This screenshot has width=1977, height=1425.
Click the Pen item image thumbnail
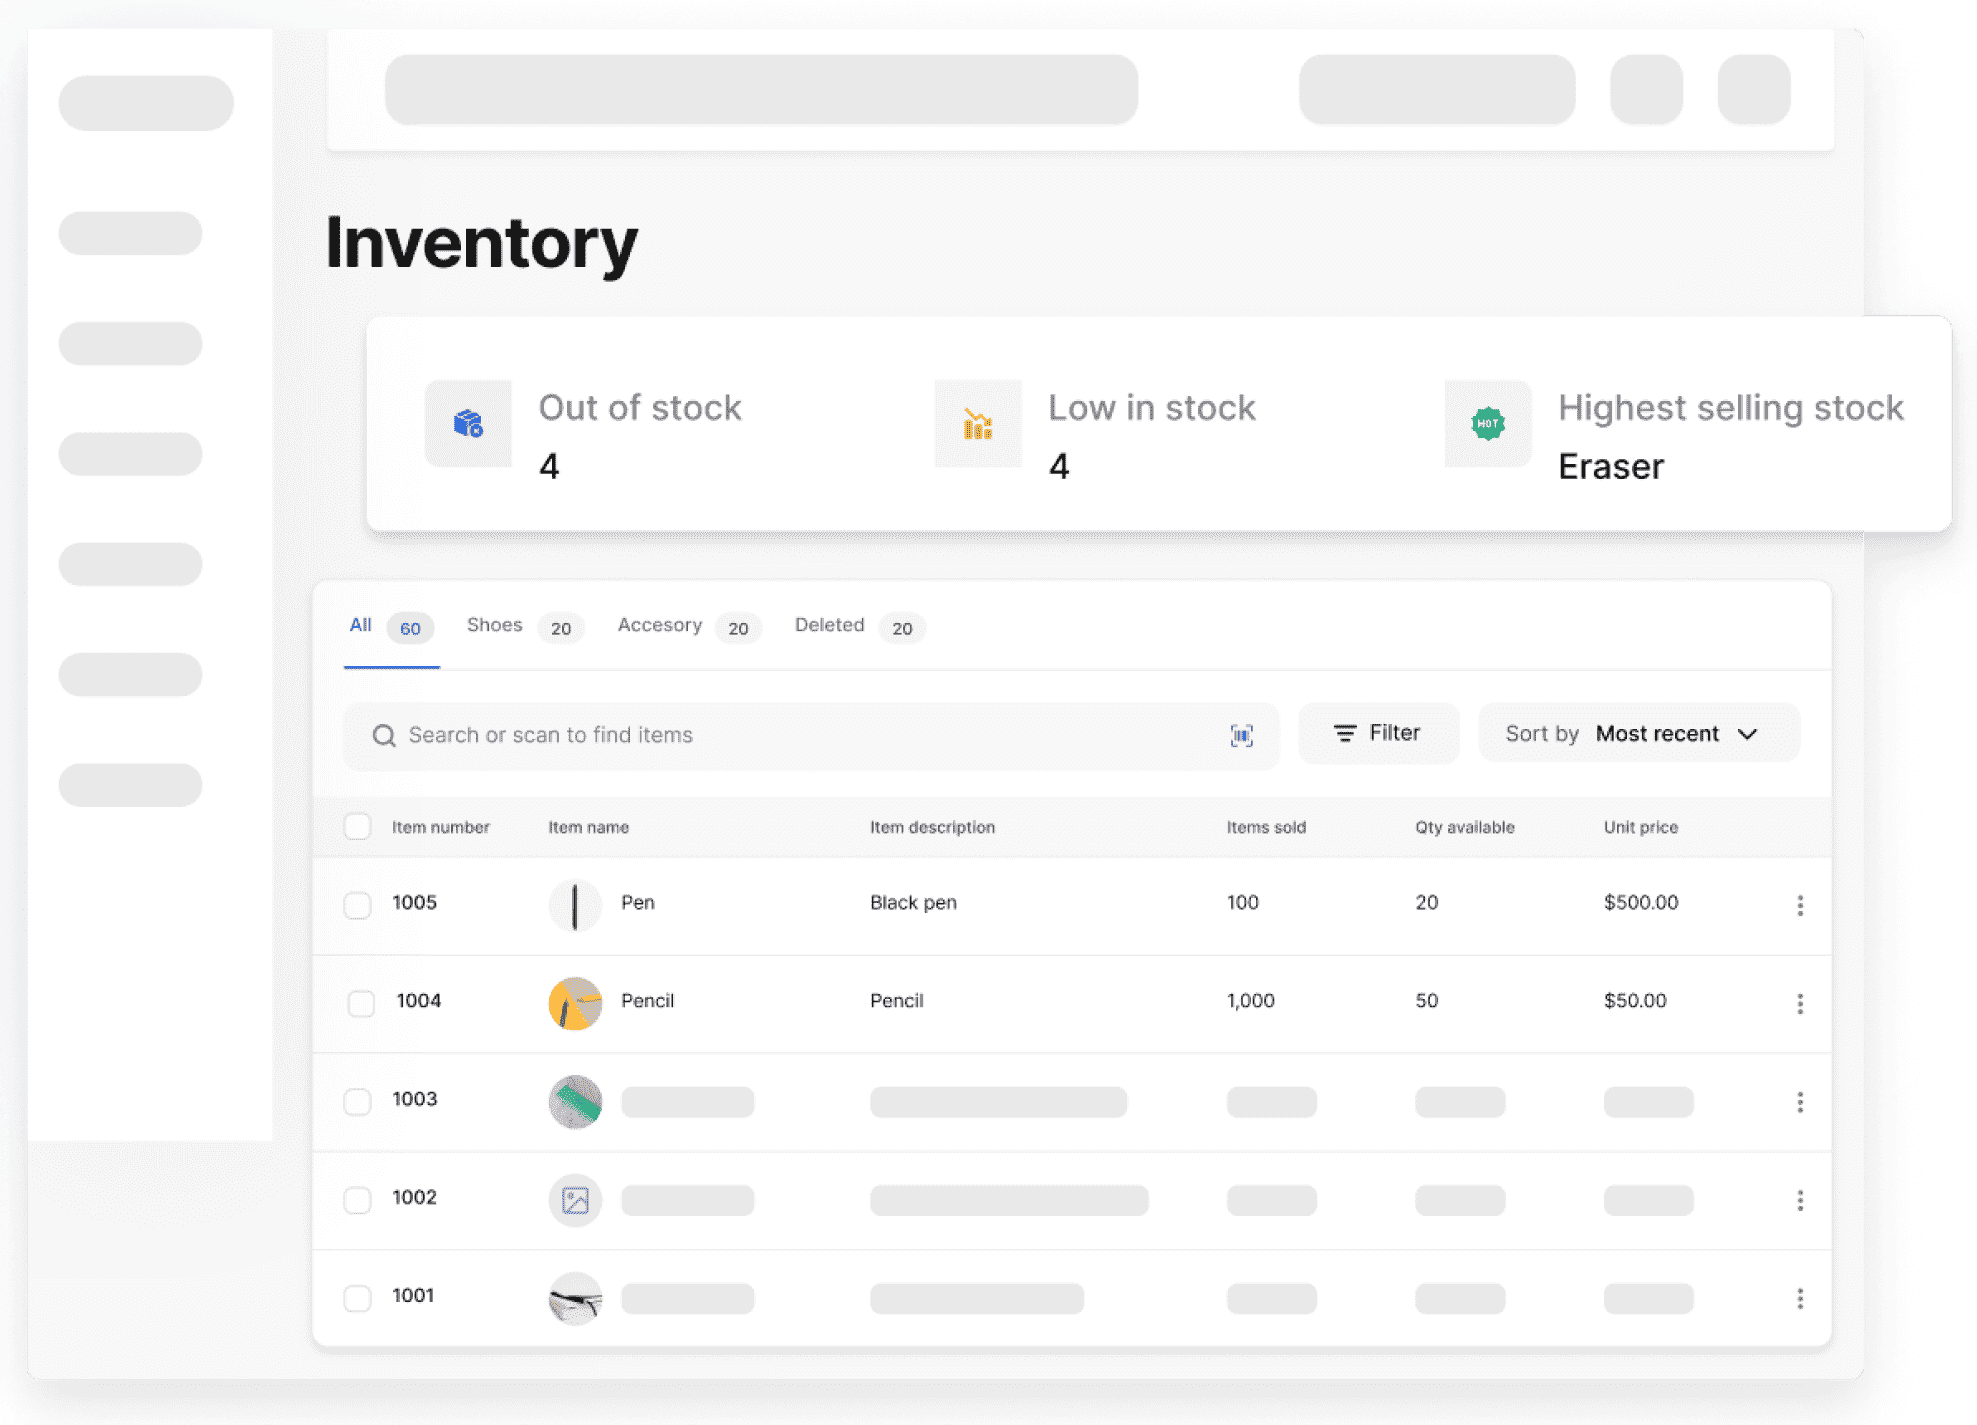(x=576, y=903)
